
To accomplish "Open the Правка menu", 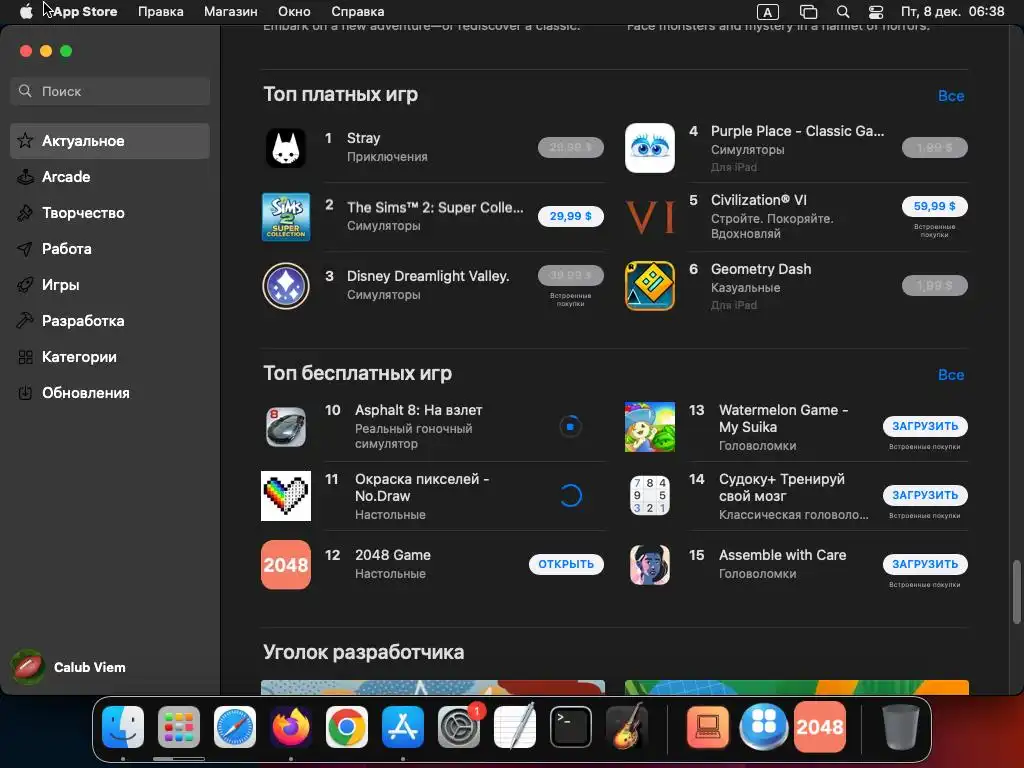I will tap(161, 12).
